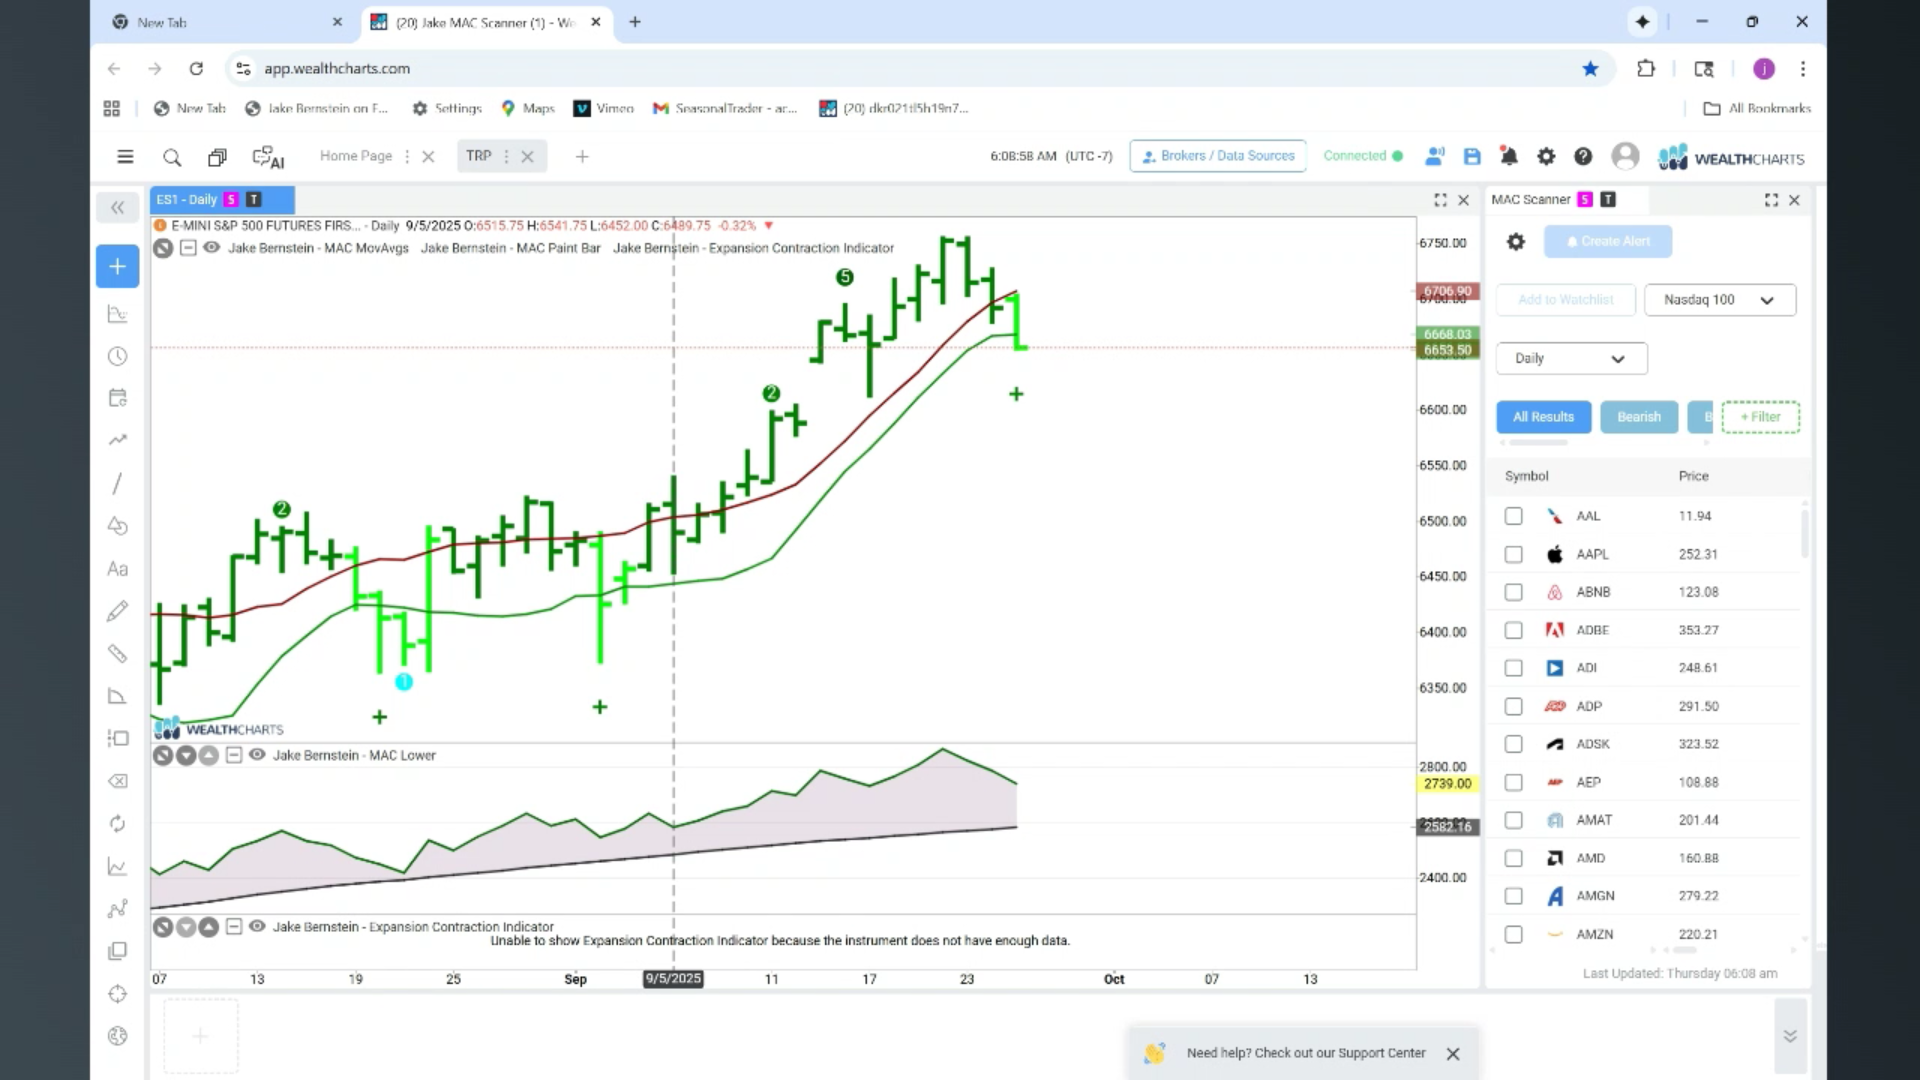Sort scanner by Price column header

[x=1693, y=476]
